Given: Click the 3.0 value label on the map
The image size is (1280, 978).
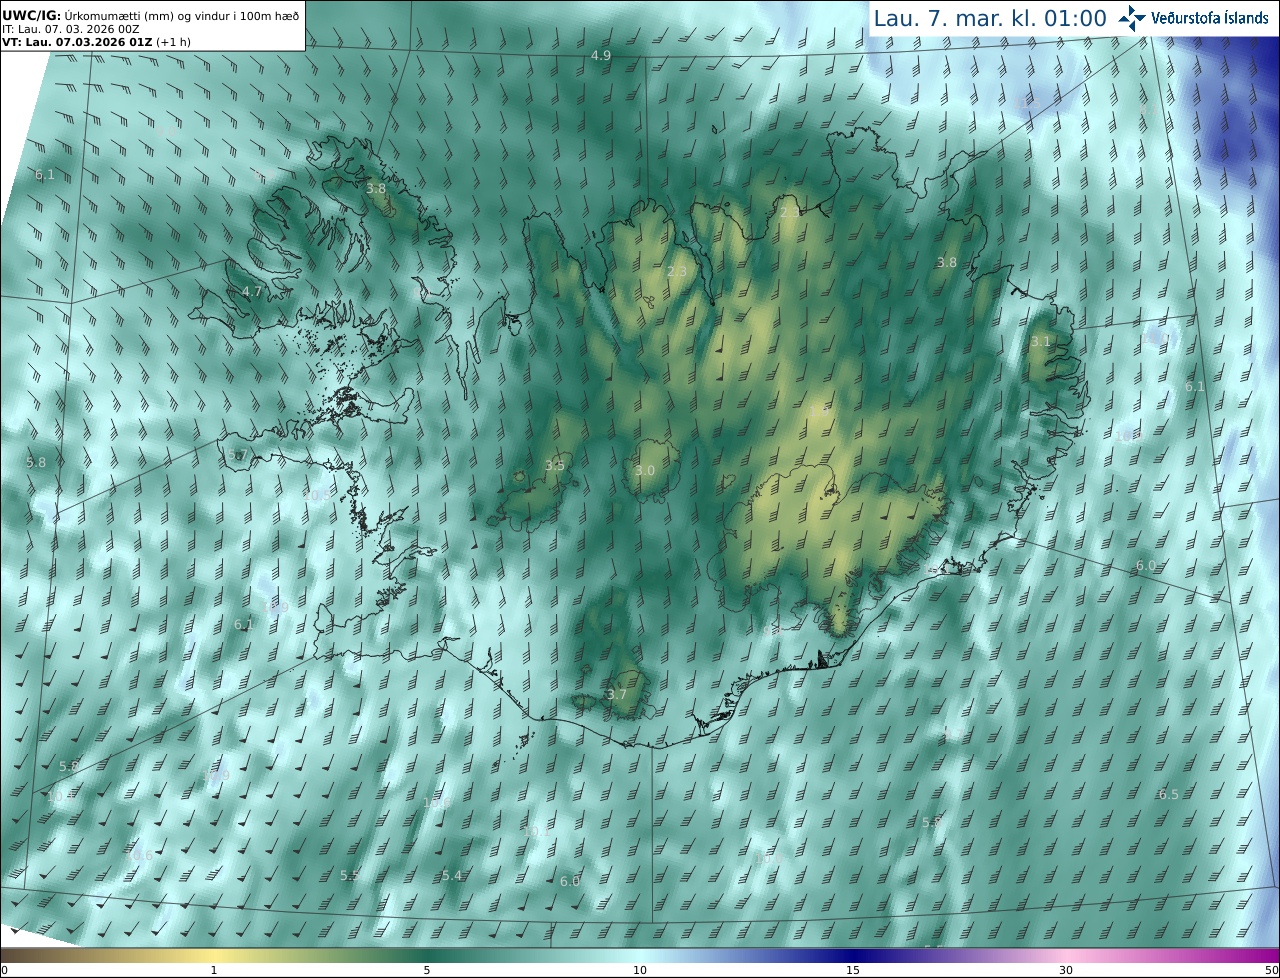Looking at the screenshot, I should point(645,471).
